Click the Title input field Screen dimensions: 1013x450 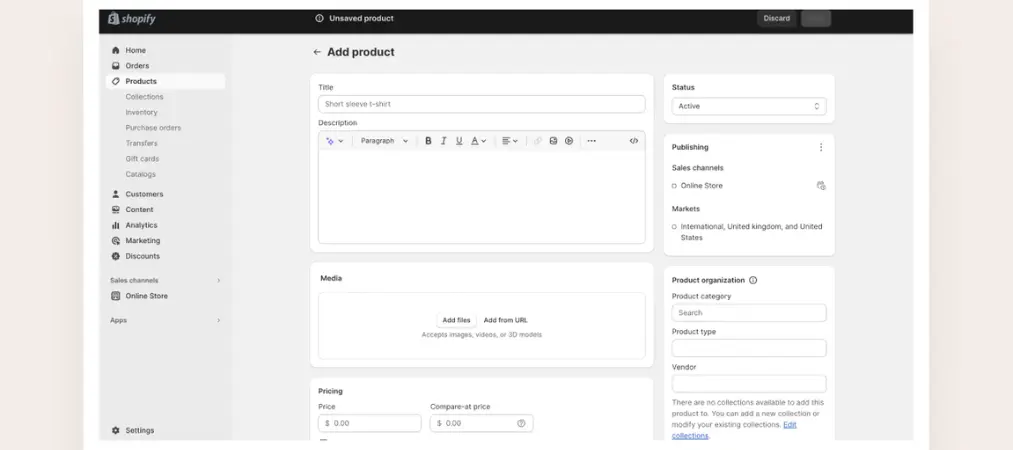click(x=481, y=104)
